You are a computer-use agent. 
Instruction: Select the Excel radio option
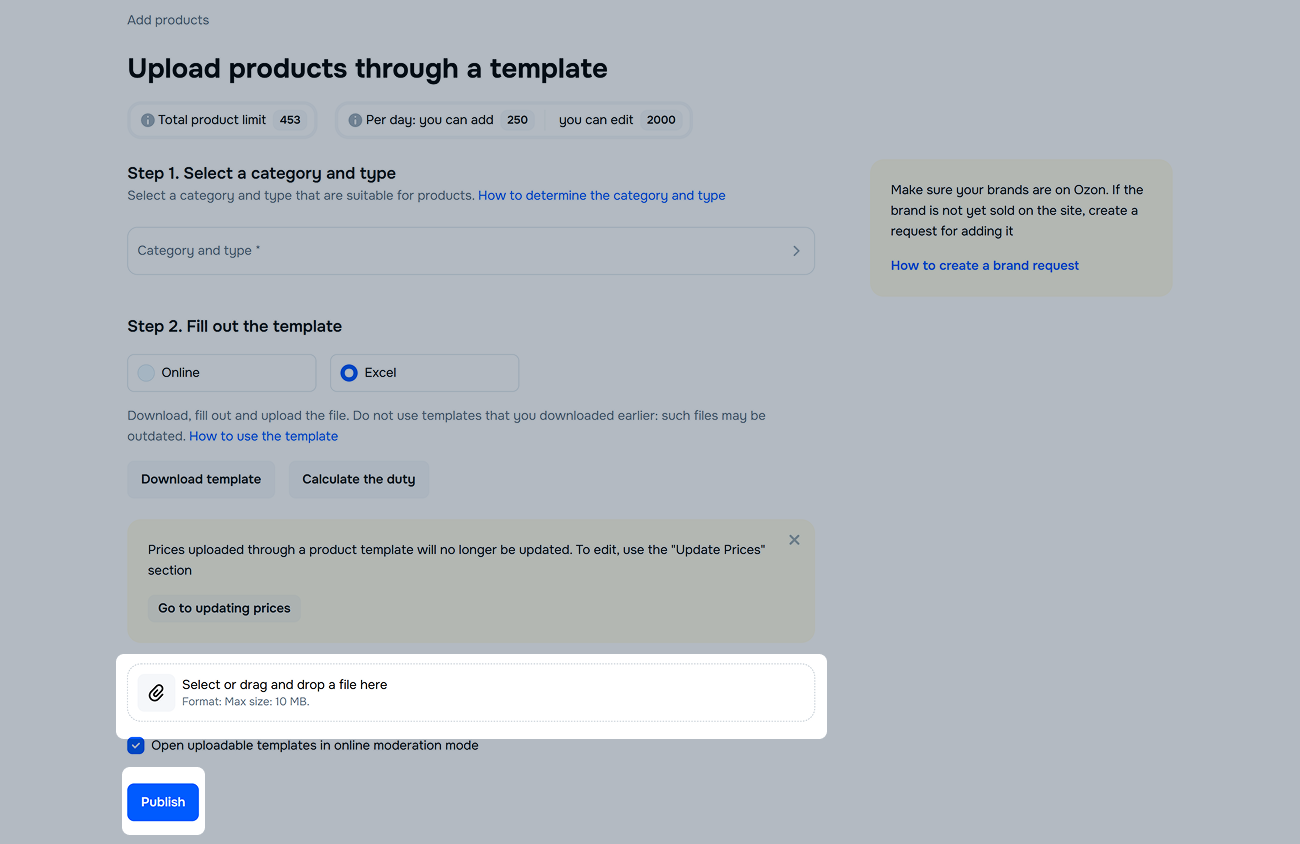(349, 373)
